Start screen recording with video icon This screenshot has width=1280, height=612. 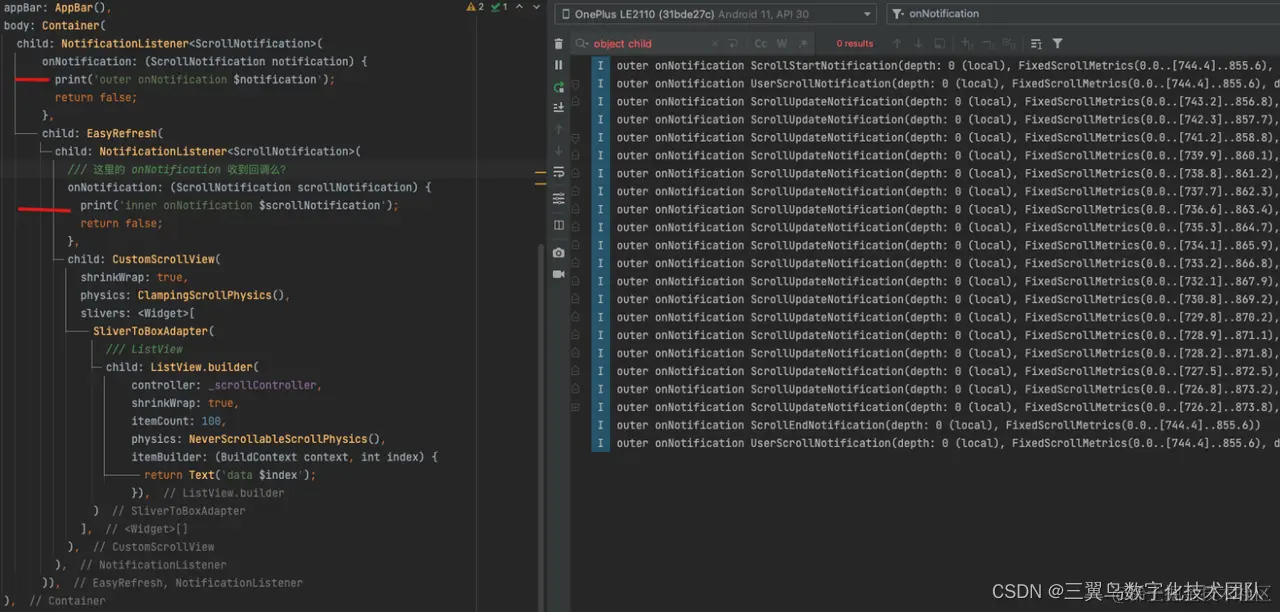click(558, 274)
